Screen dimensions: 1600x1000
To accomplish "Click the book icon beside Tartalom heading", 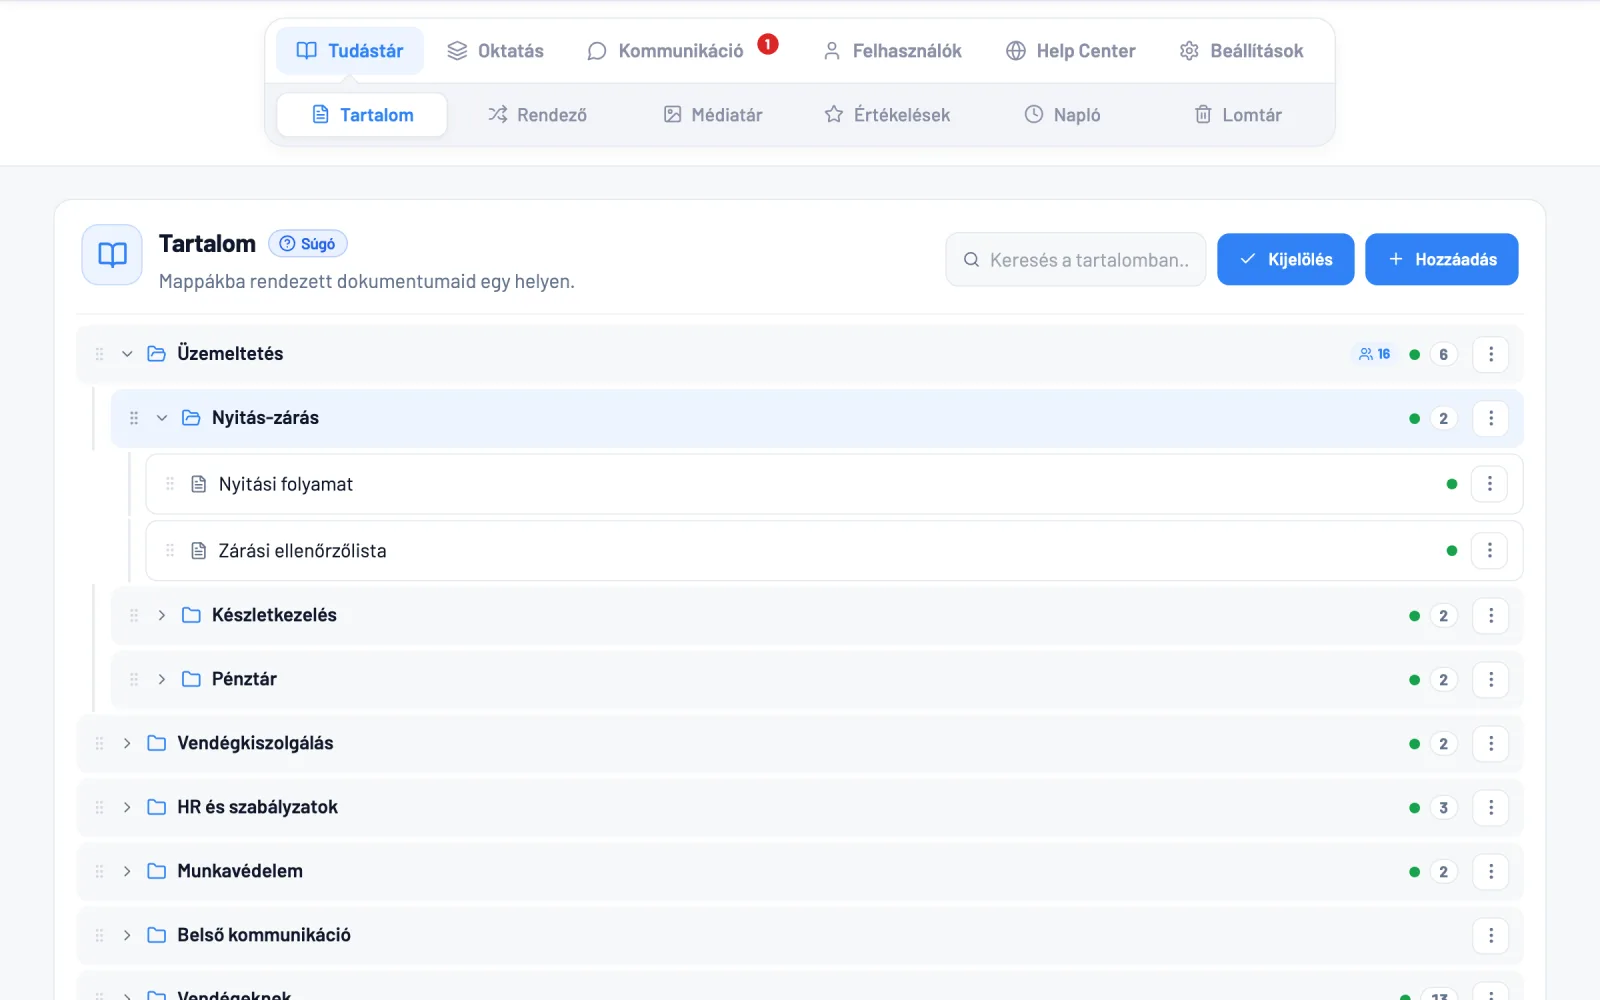I will 112,255.
